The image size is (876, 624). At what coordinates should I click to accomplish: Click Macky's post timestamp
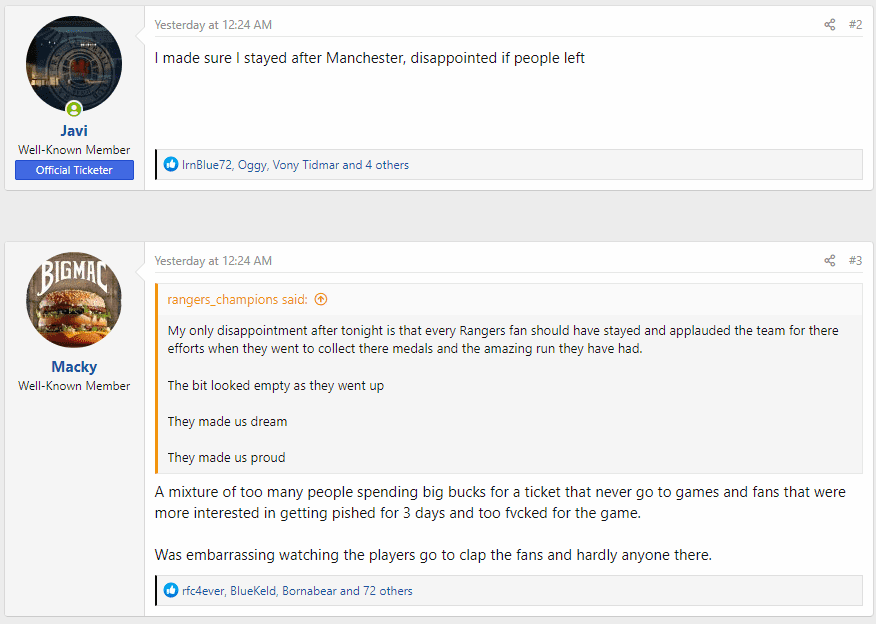click(213, 261)
